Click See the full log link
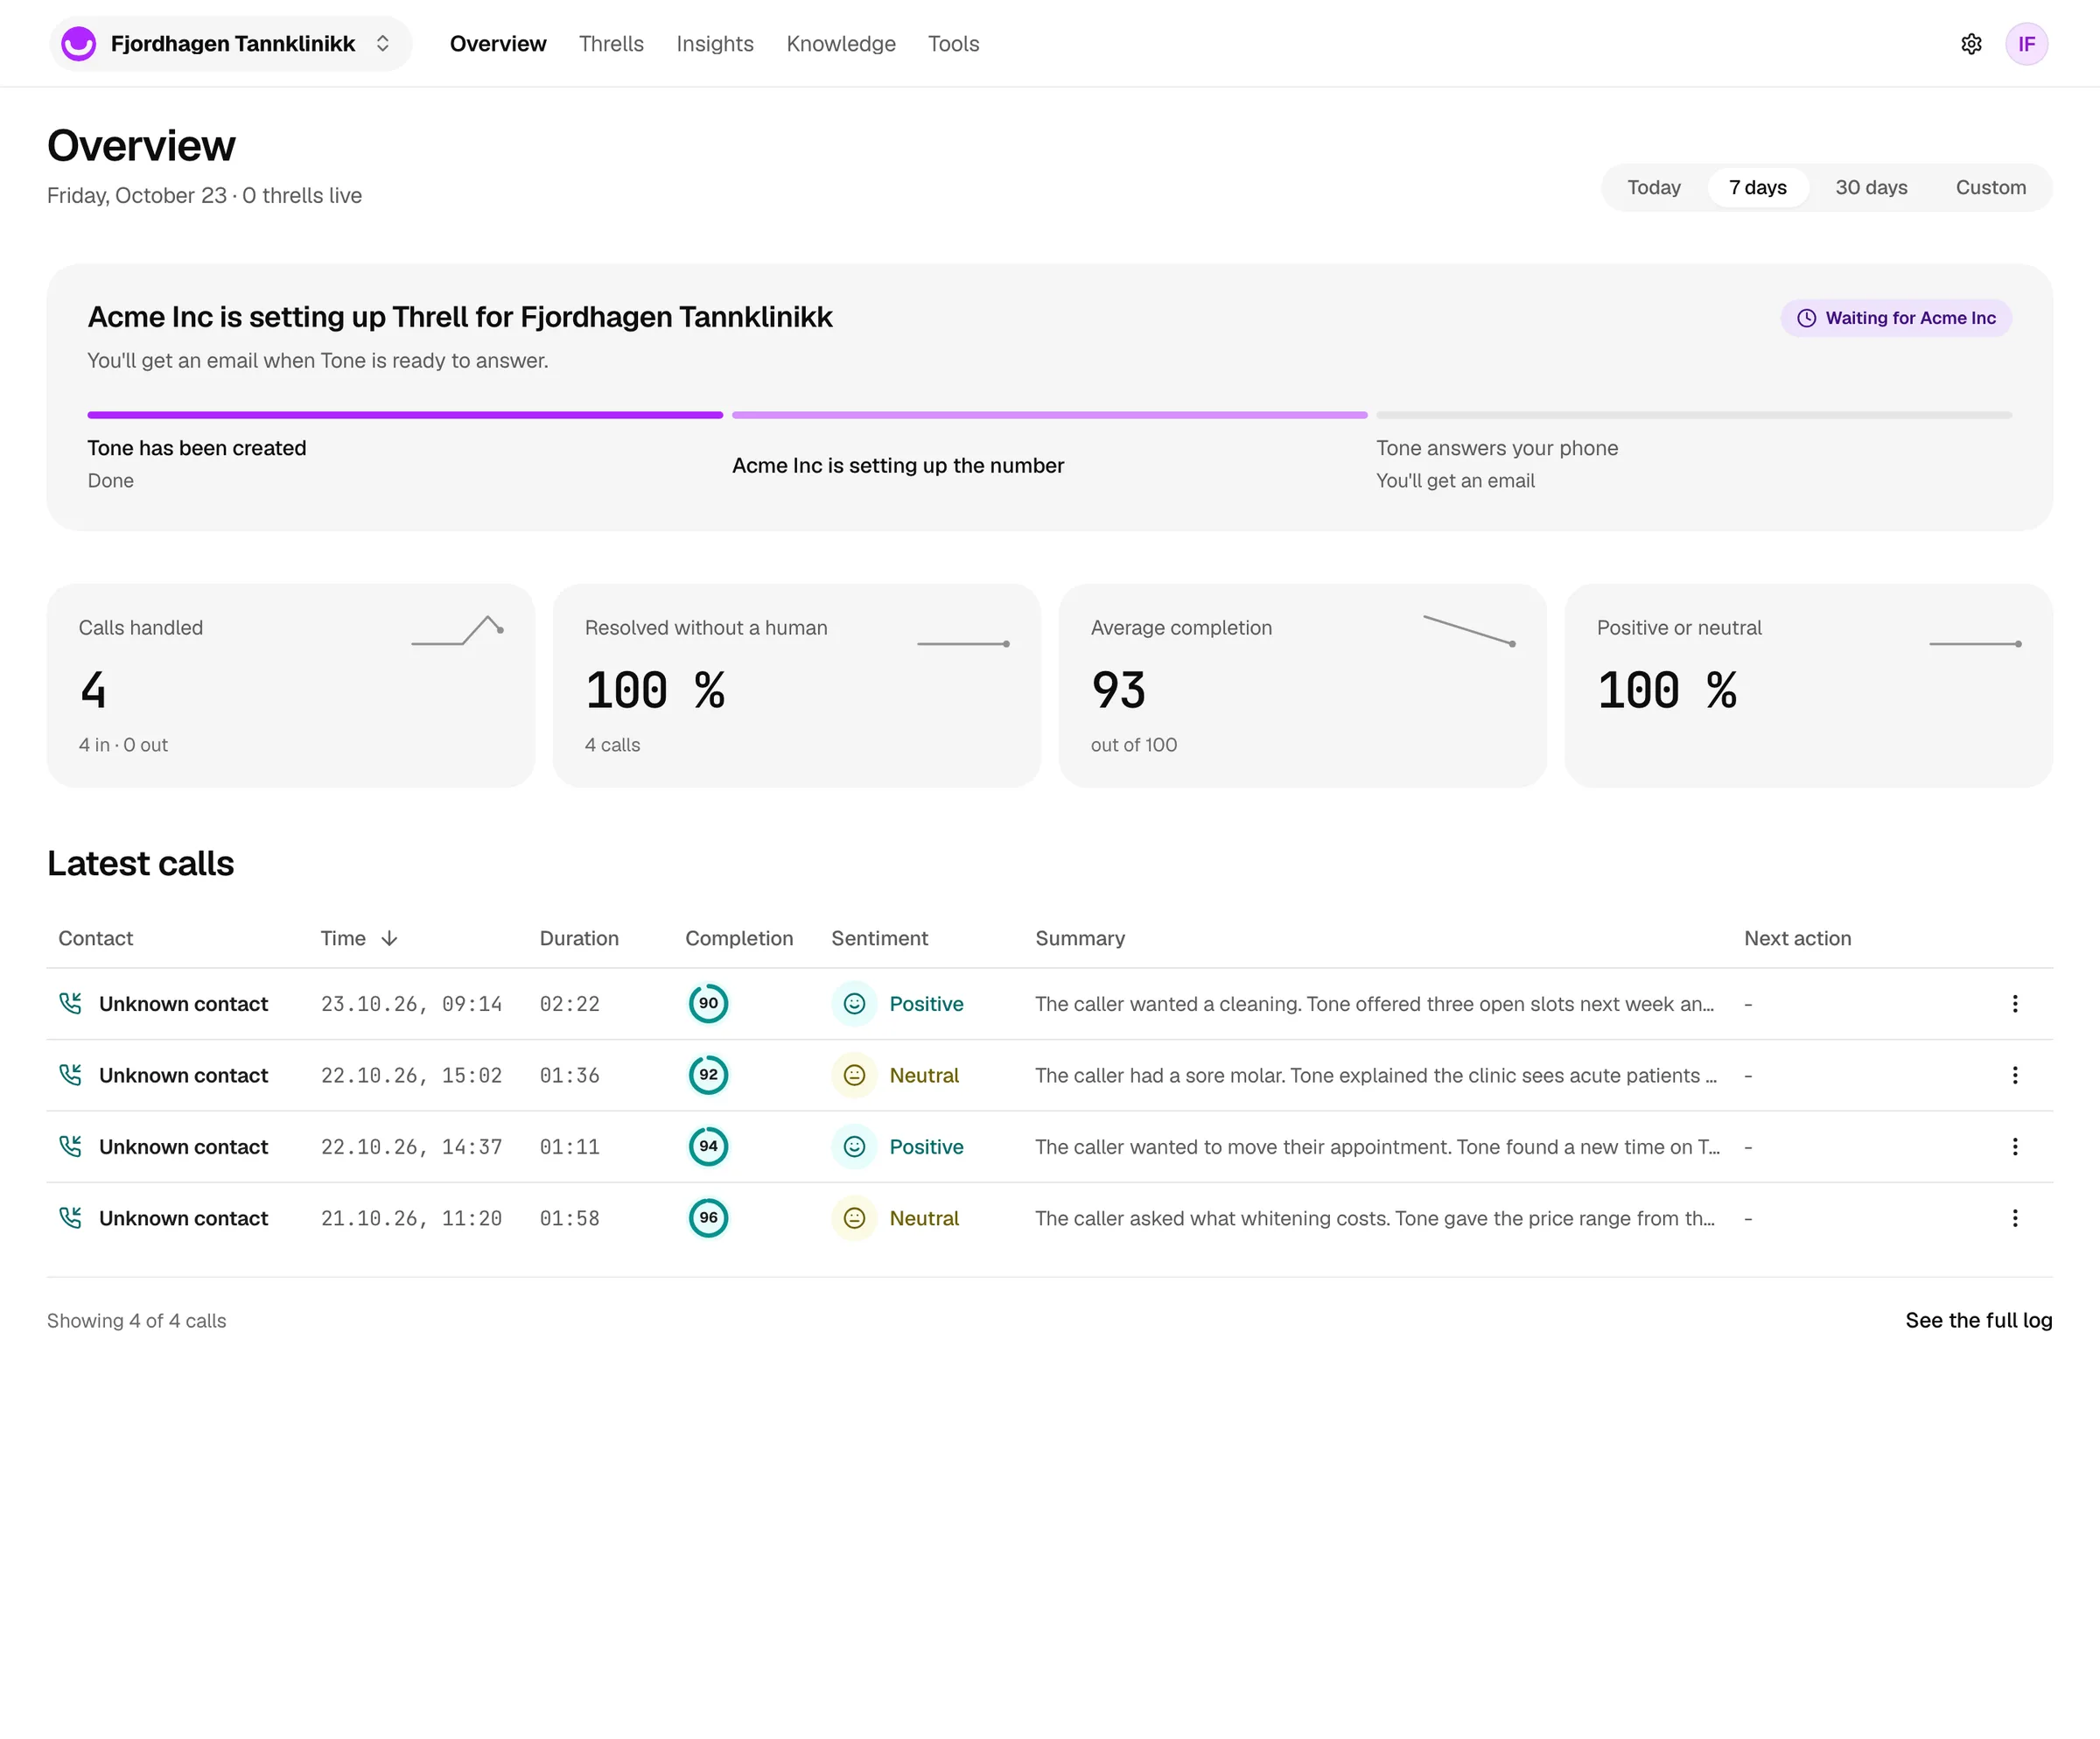The image size is (2100, 1739). click(1978, 1320)
